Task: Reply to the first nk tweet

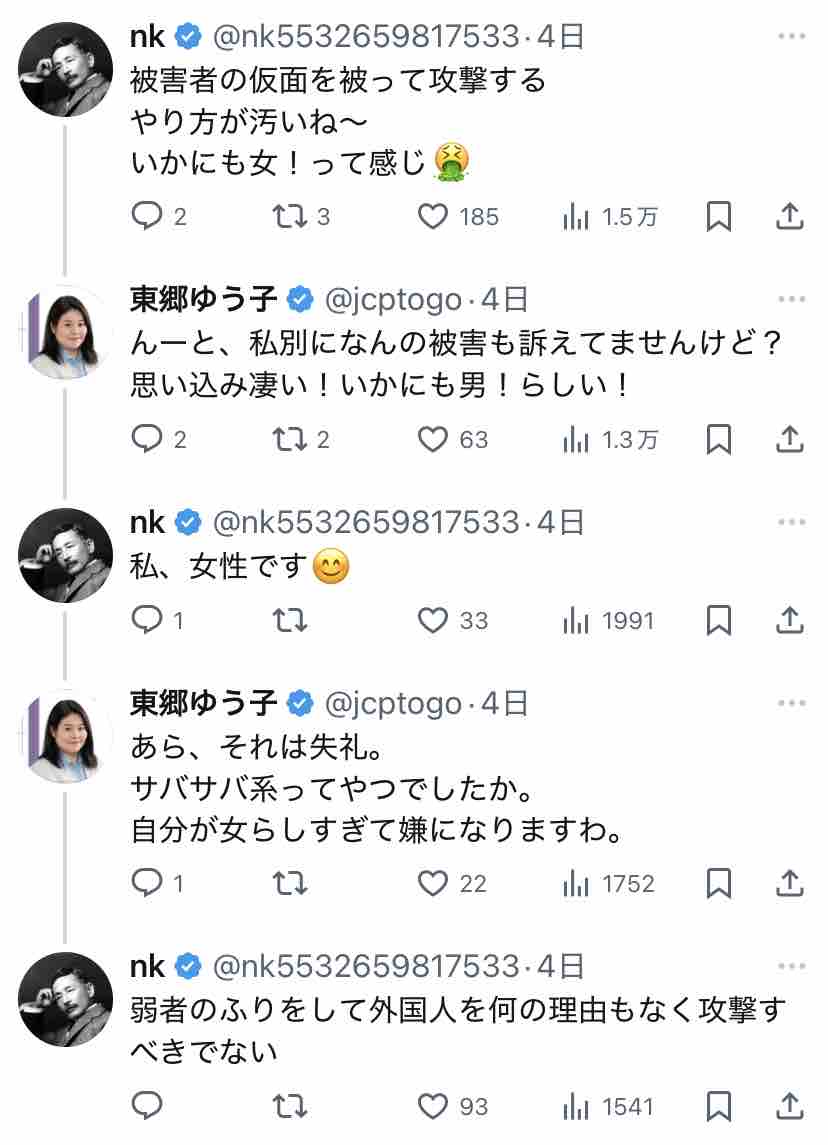Action: point(148,216)
